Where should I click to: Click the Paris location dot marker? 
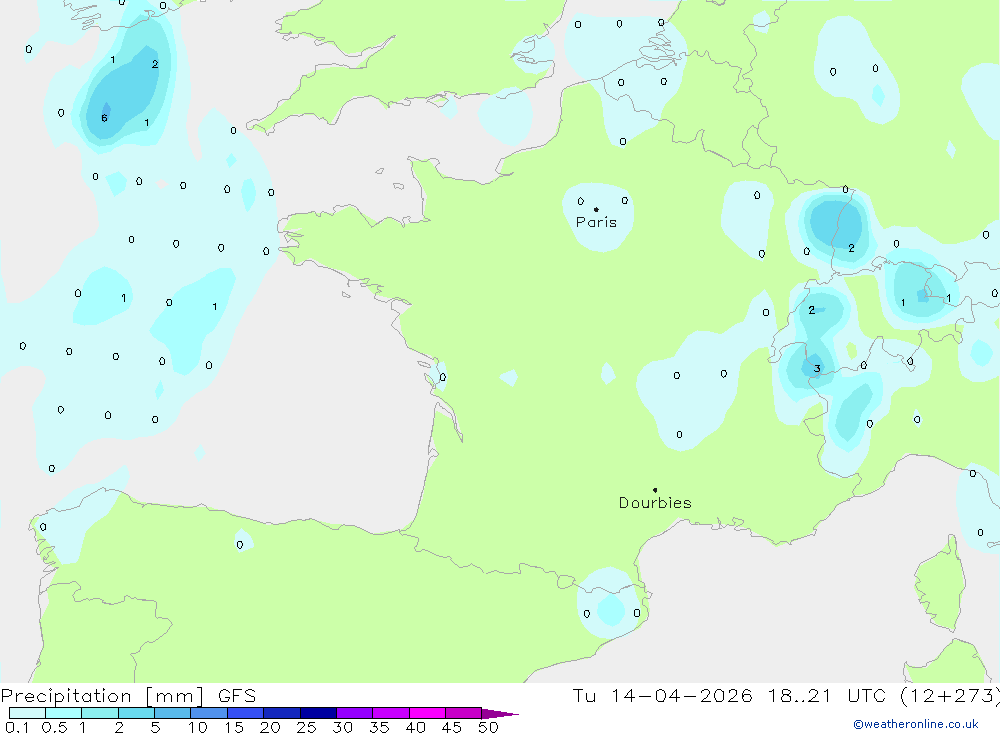[x=596, y=209]
